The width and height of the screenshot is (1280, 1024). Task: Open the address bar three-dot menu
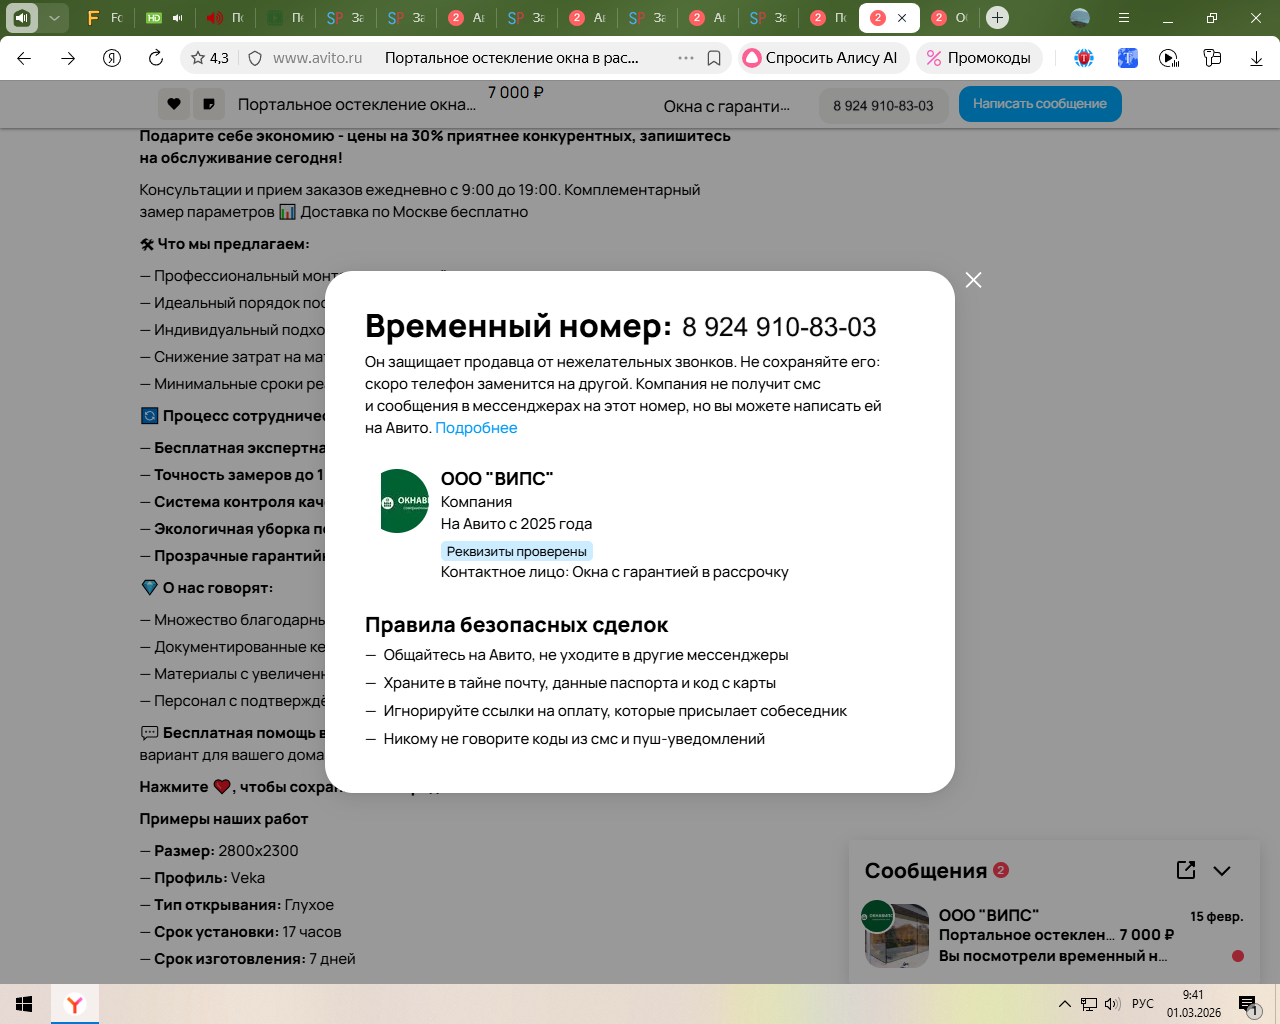(686, 58)
